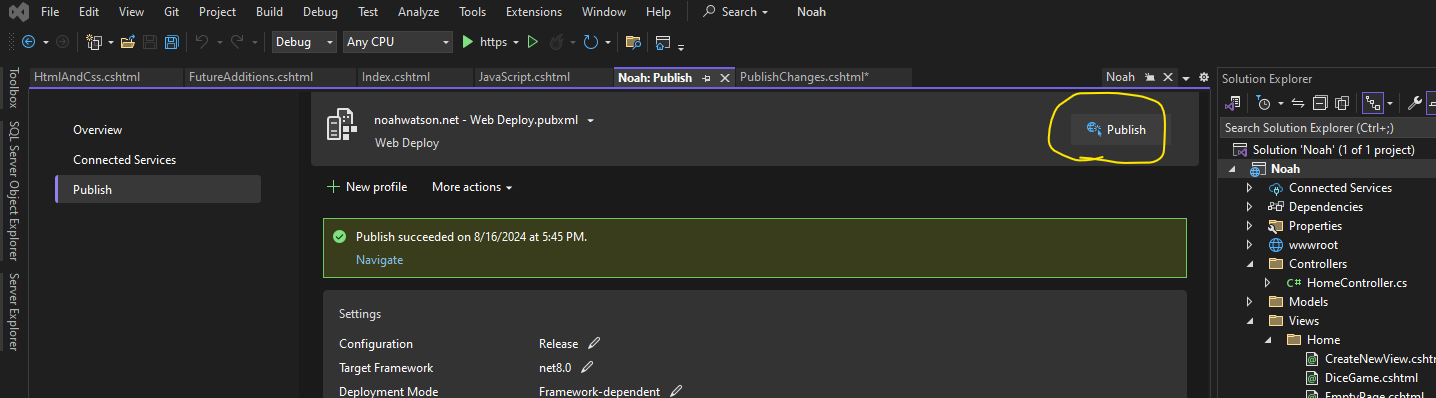
Task: Collapse the Controllers folder
Action: pos(1249,264)
